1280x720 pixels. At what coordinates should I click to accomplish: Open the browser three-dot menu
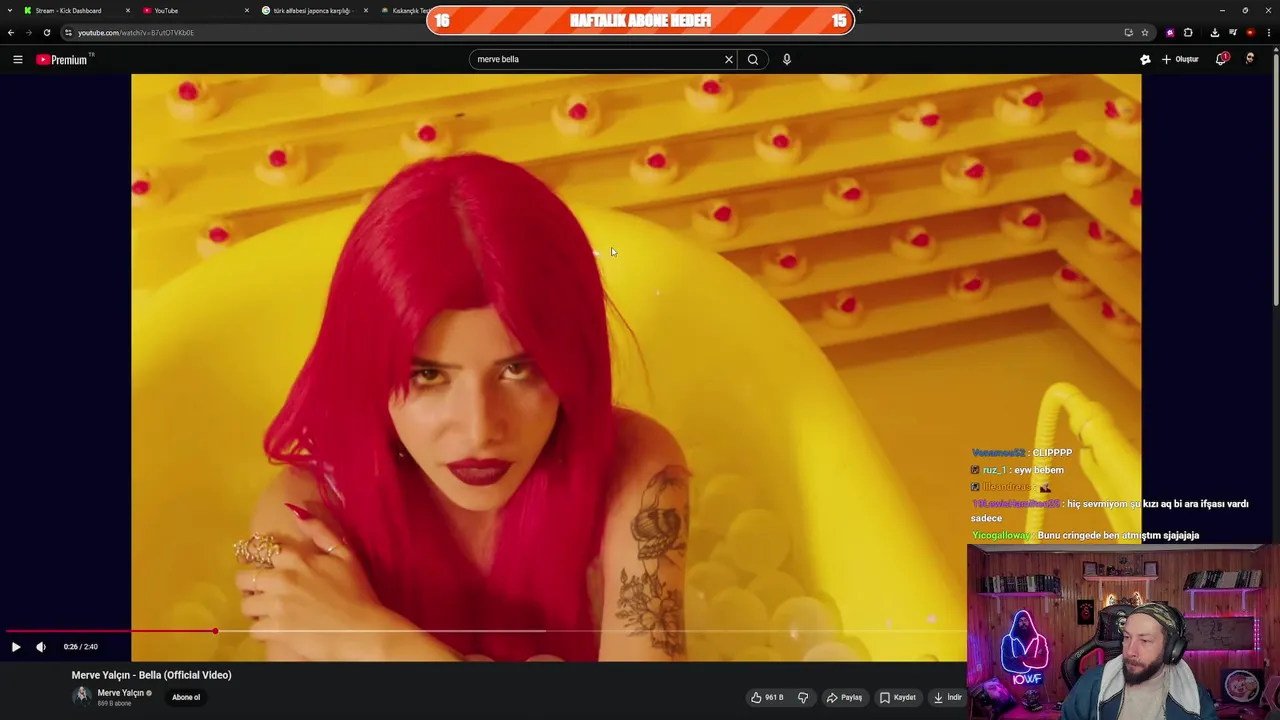1268,32
